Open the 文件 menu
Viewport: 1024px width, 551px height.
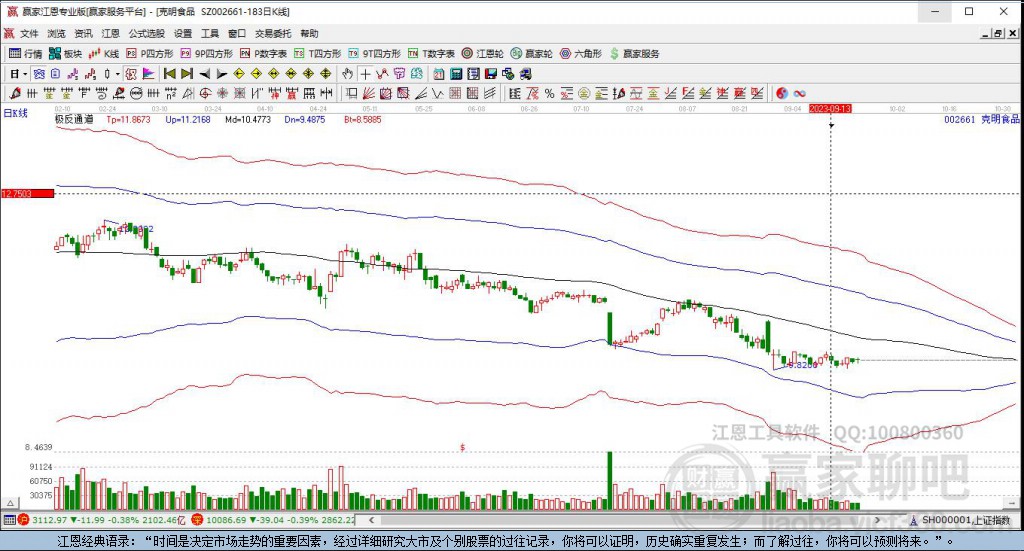[29, 33]
